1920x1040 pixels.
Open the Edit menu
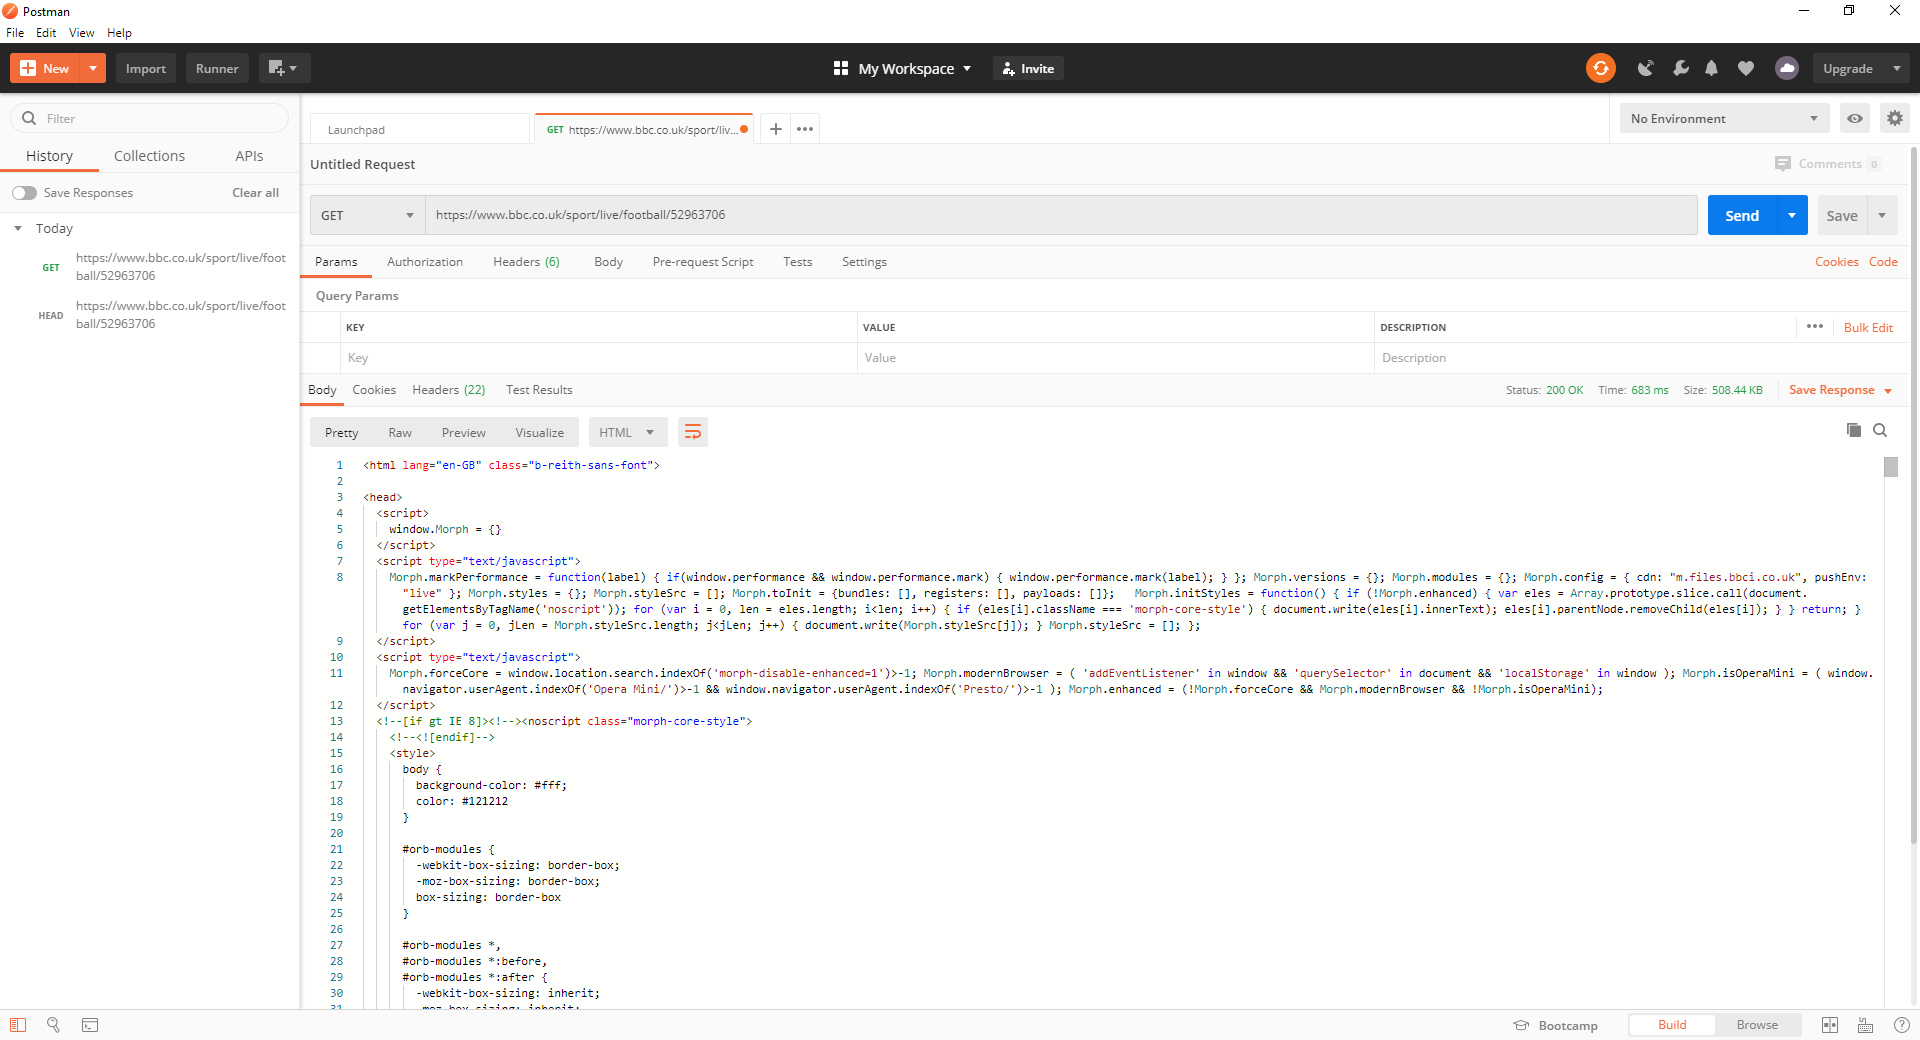click(46, 32)
